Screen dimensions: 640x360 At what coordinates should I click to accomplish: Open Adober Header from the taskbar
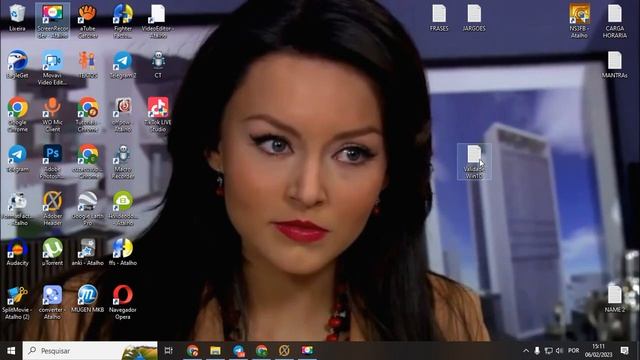click(284, 351)
